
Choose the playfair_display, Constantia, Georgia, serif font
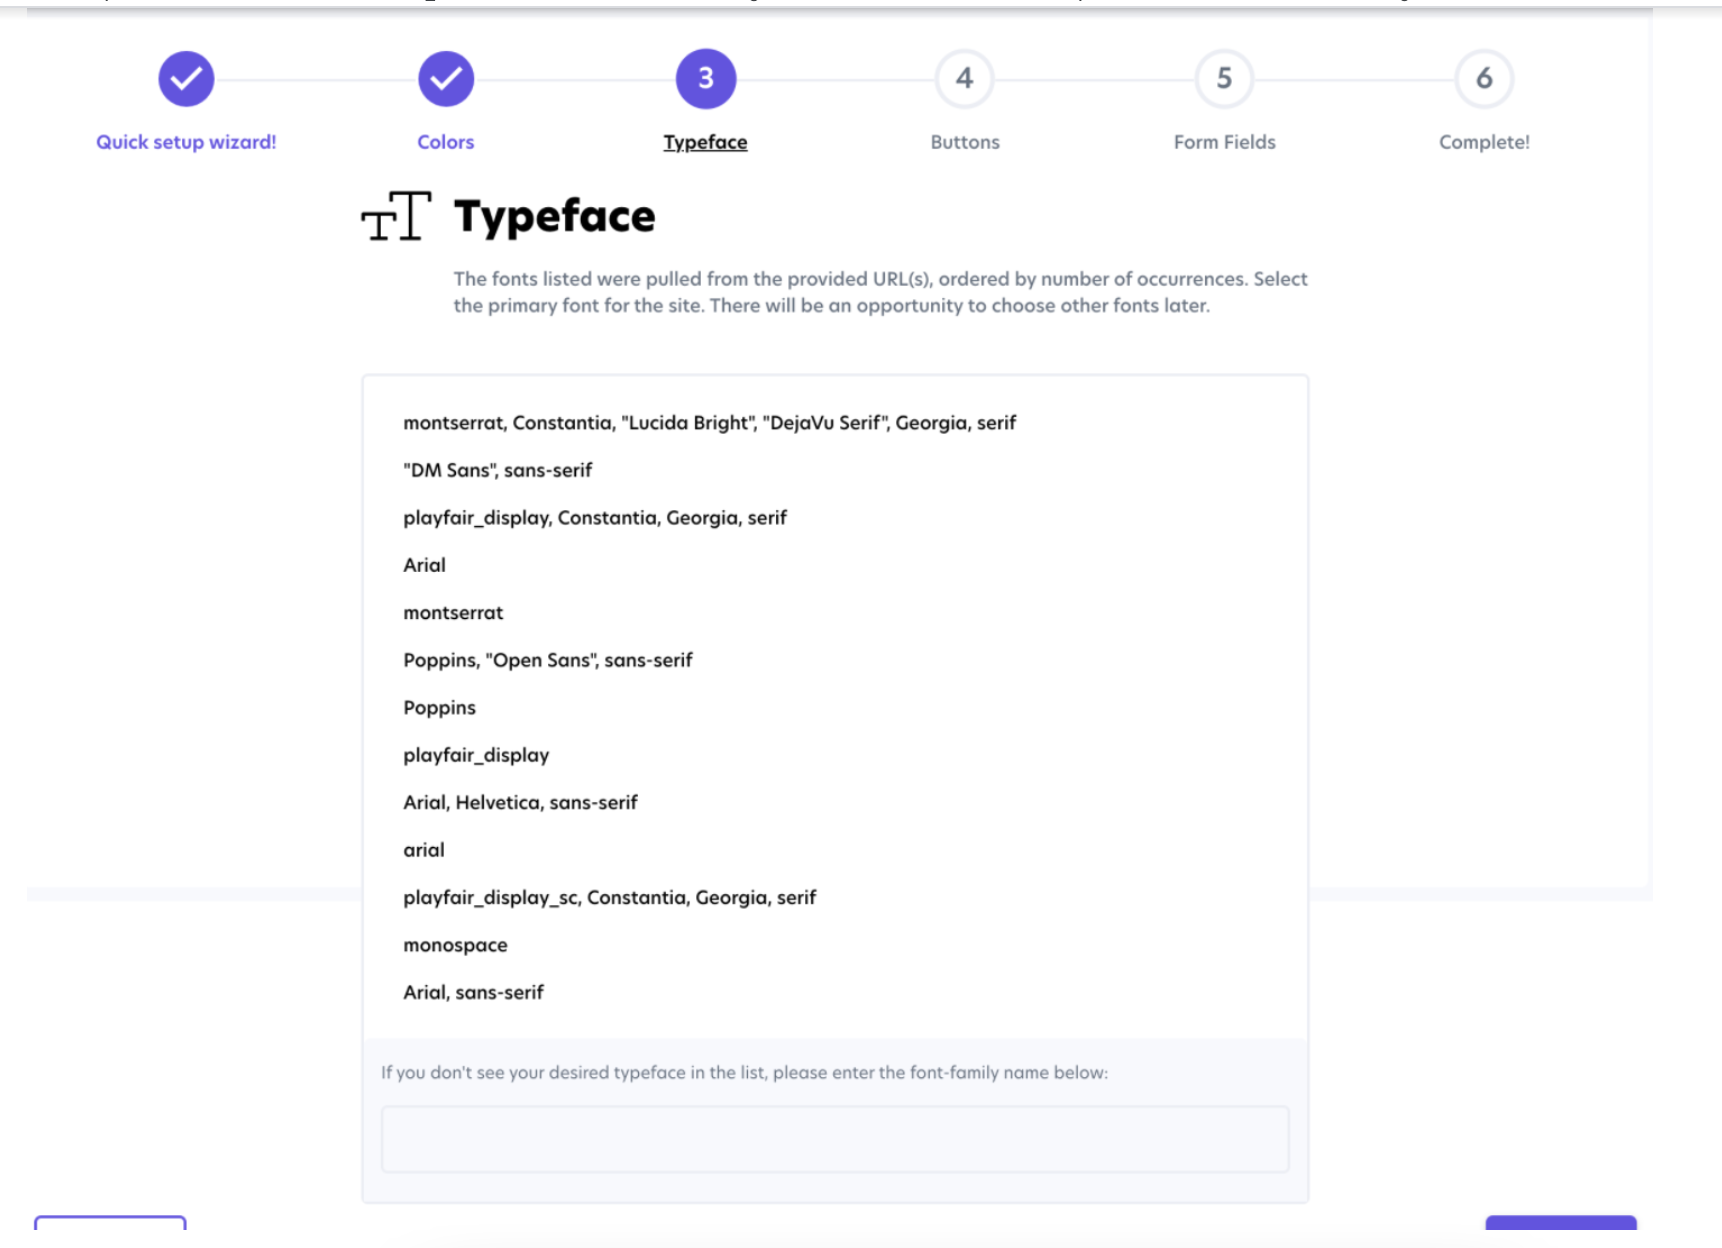click(x=595, y=518)
